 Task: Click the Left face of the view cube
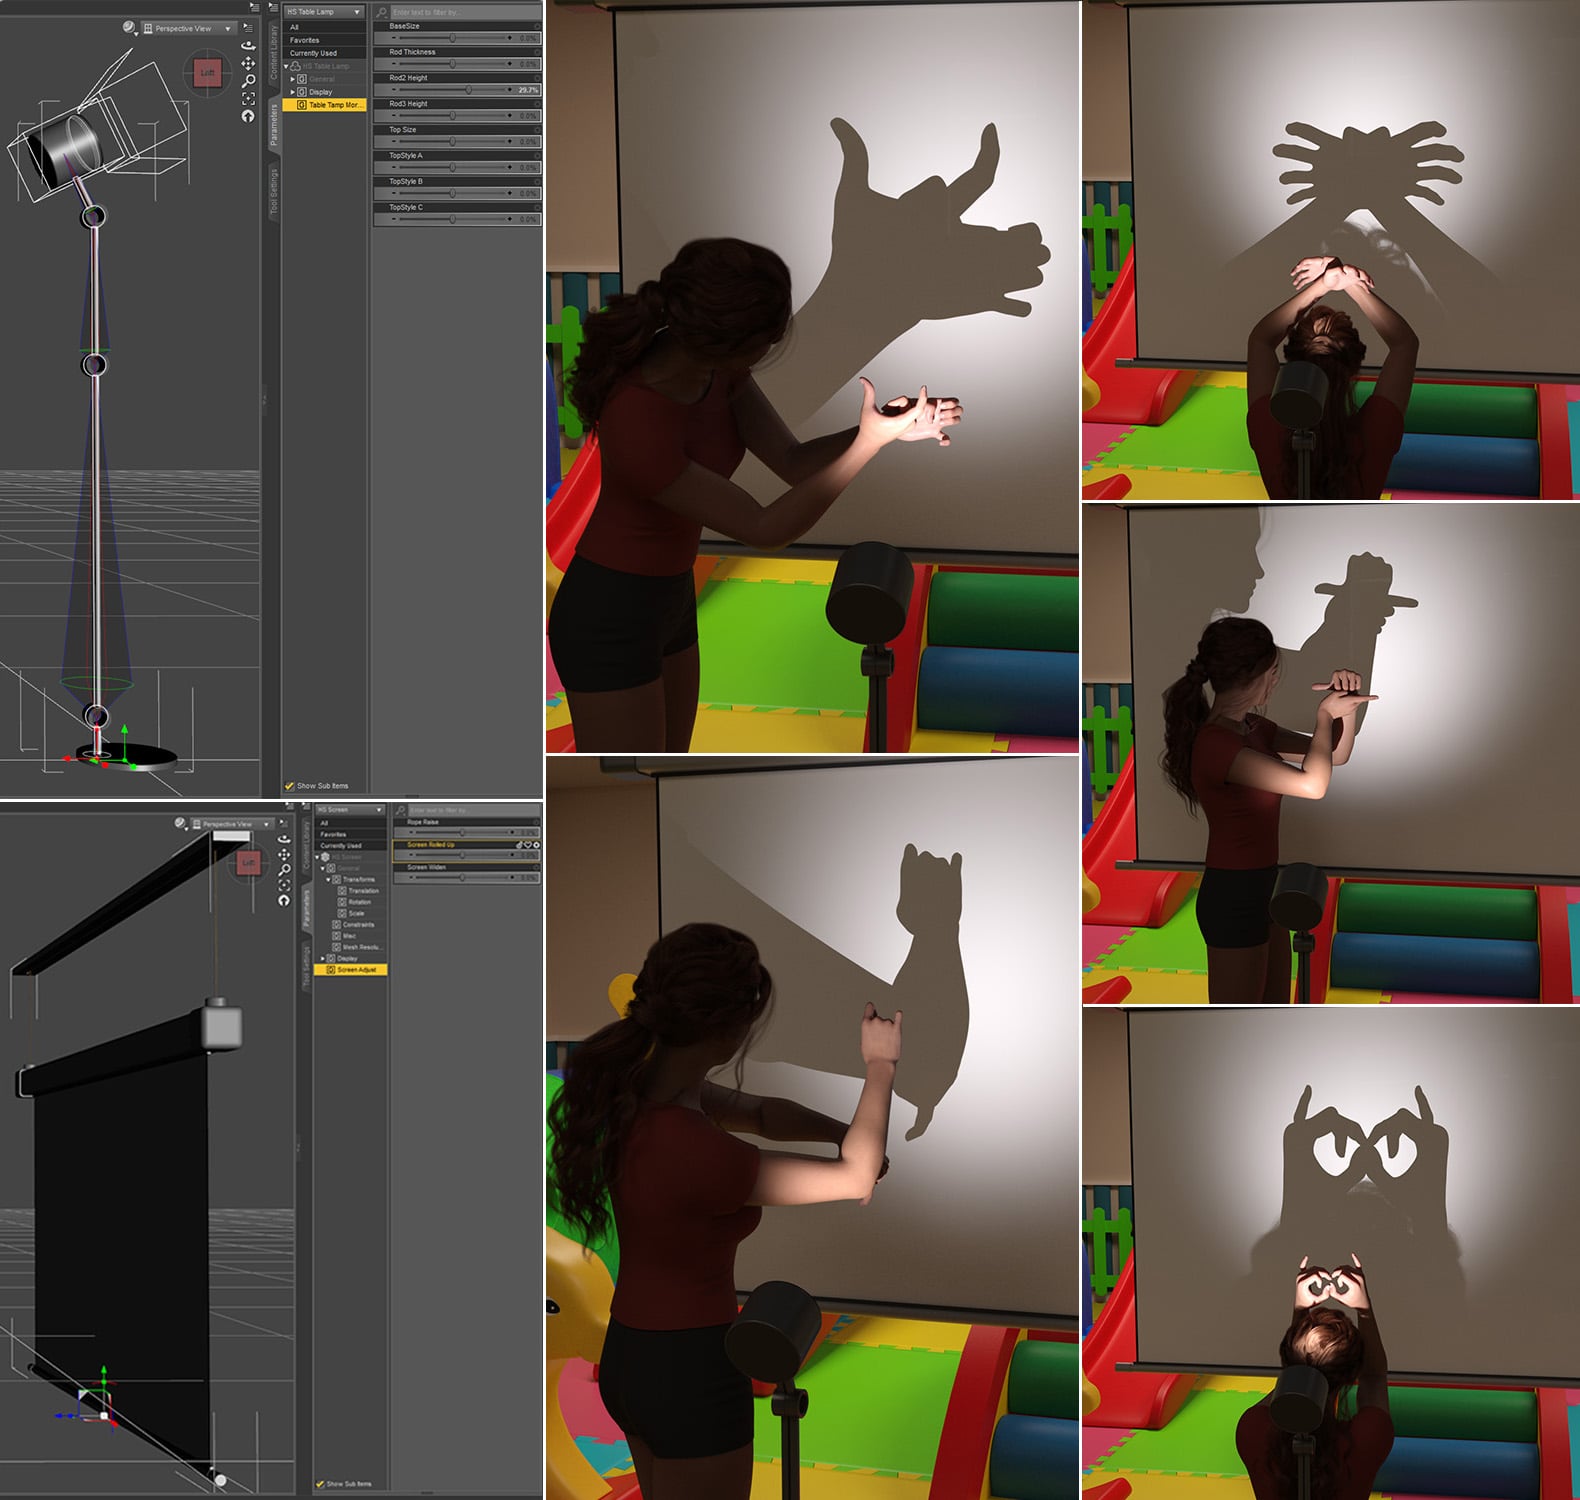click(207, 73)
